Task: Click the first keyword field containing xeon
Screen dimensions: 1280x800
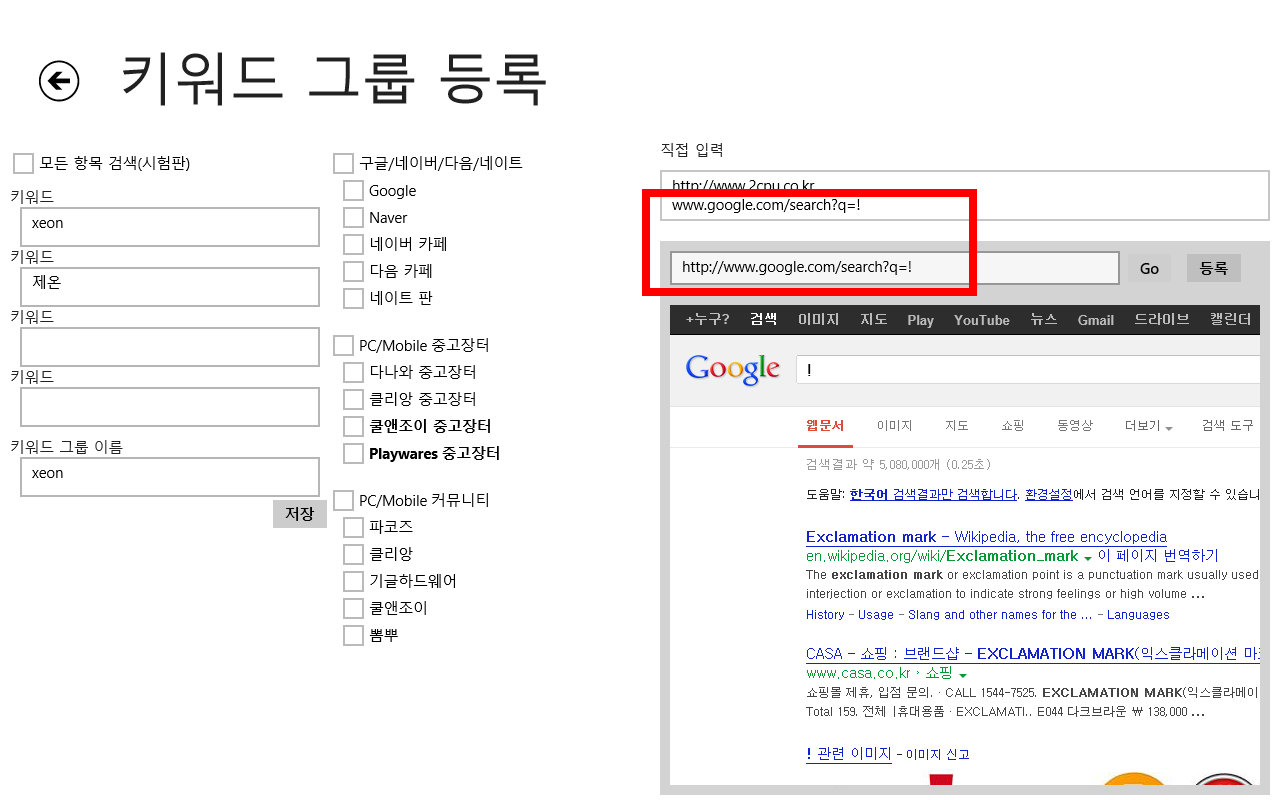Action: pos(170,227)
